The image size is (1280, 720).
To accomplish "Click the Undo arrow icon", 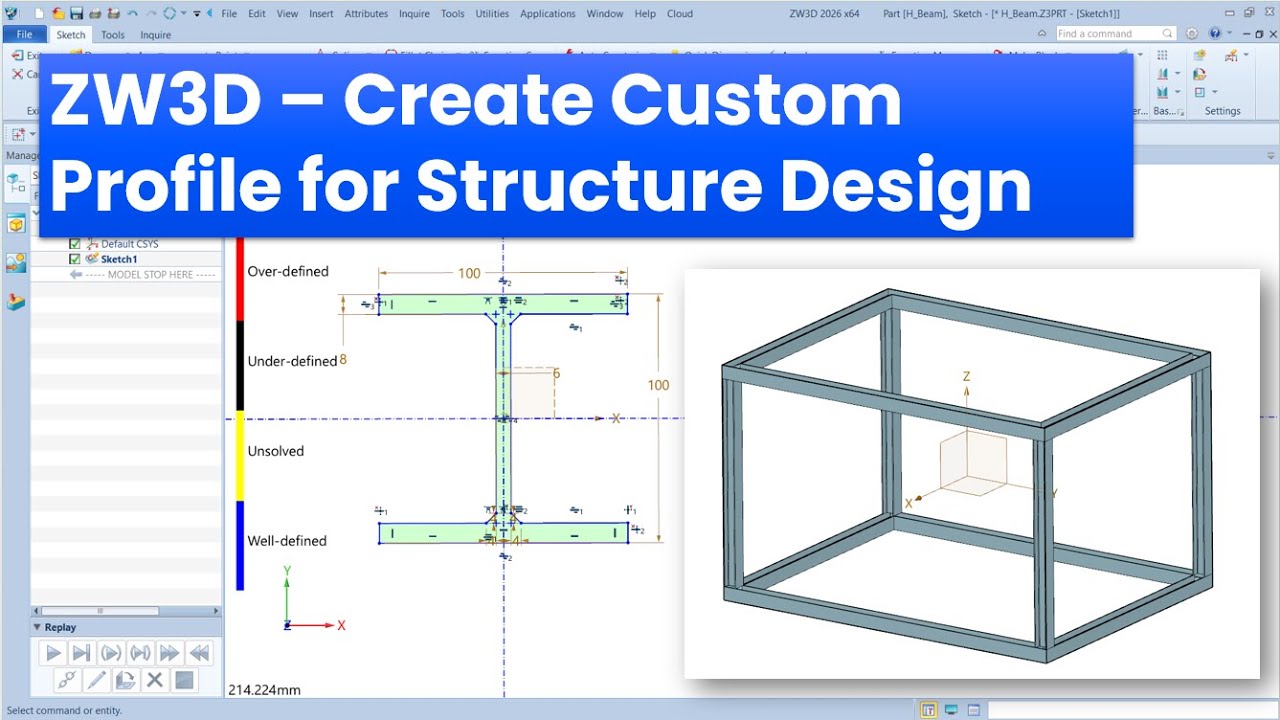I will tap(132, 14).
